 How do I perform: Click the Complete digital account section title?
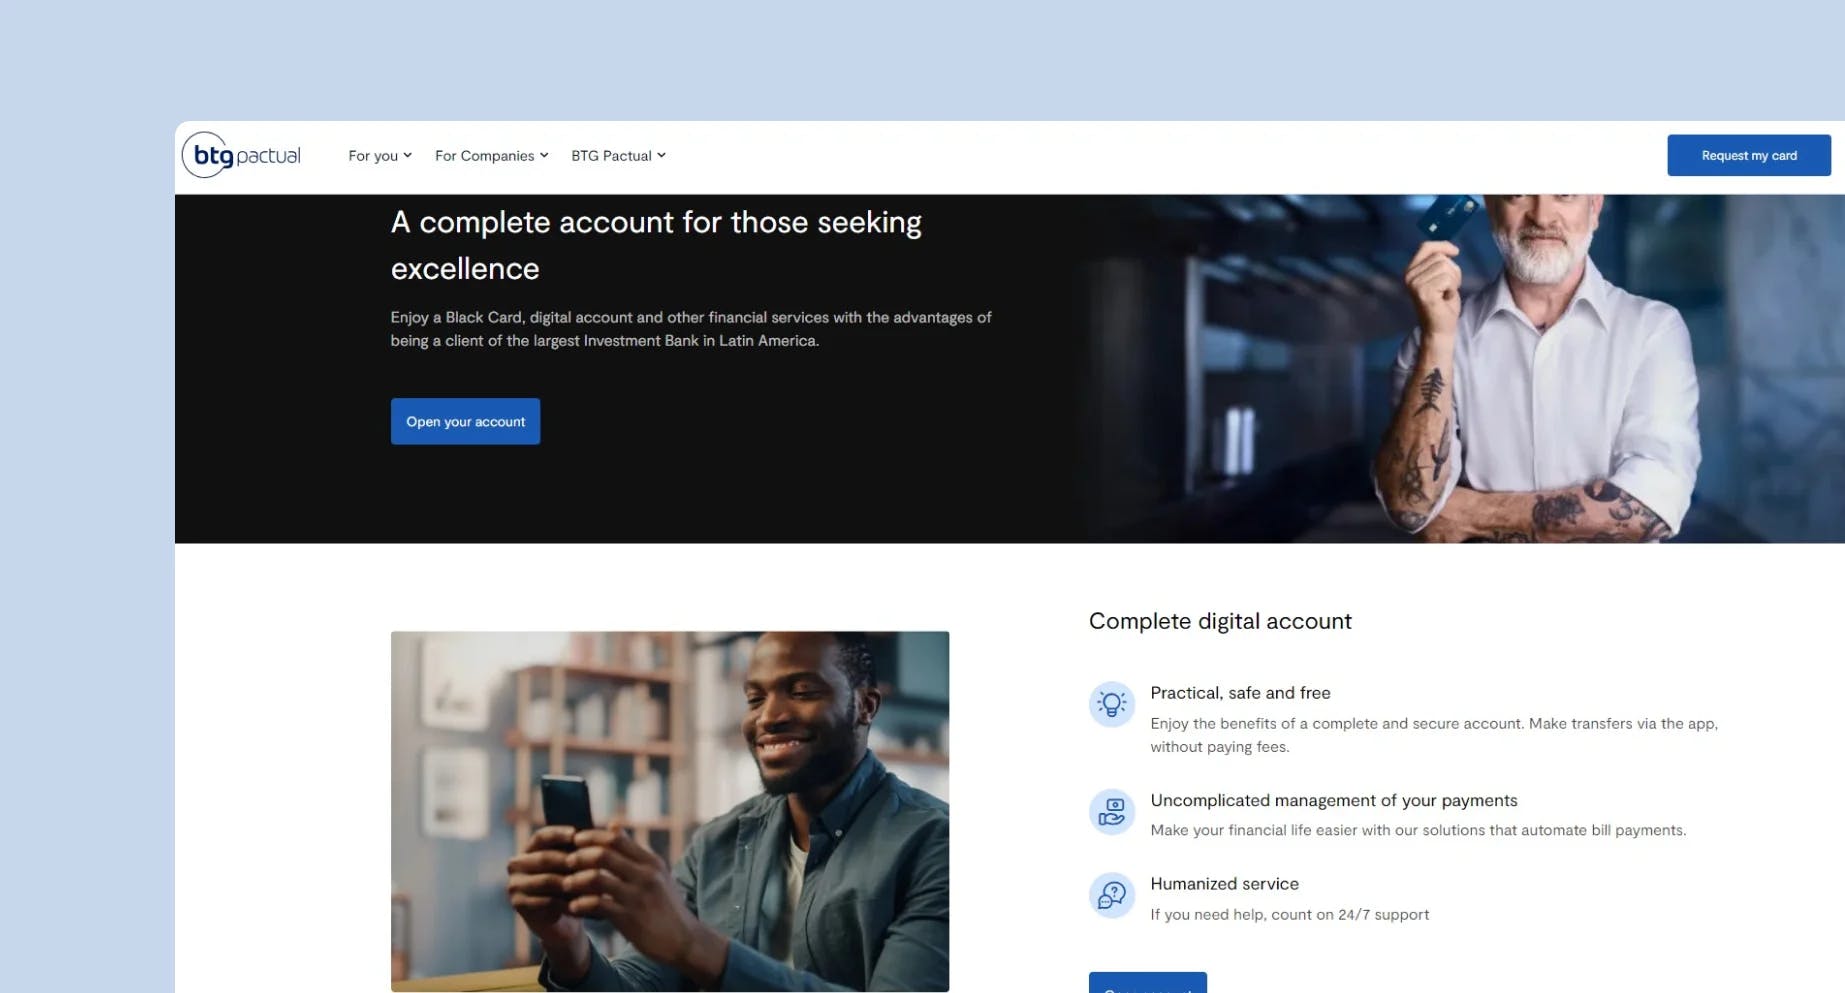tap(1220, 621)
